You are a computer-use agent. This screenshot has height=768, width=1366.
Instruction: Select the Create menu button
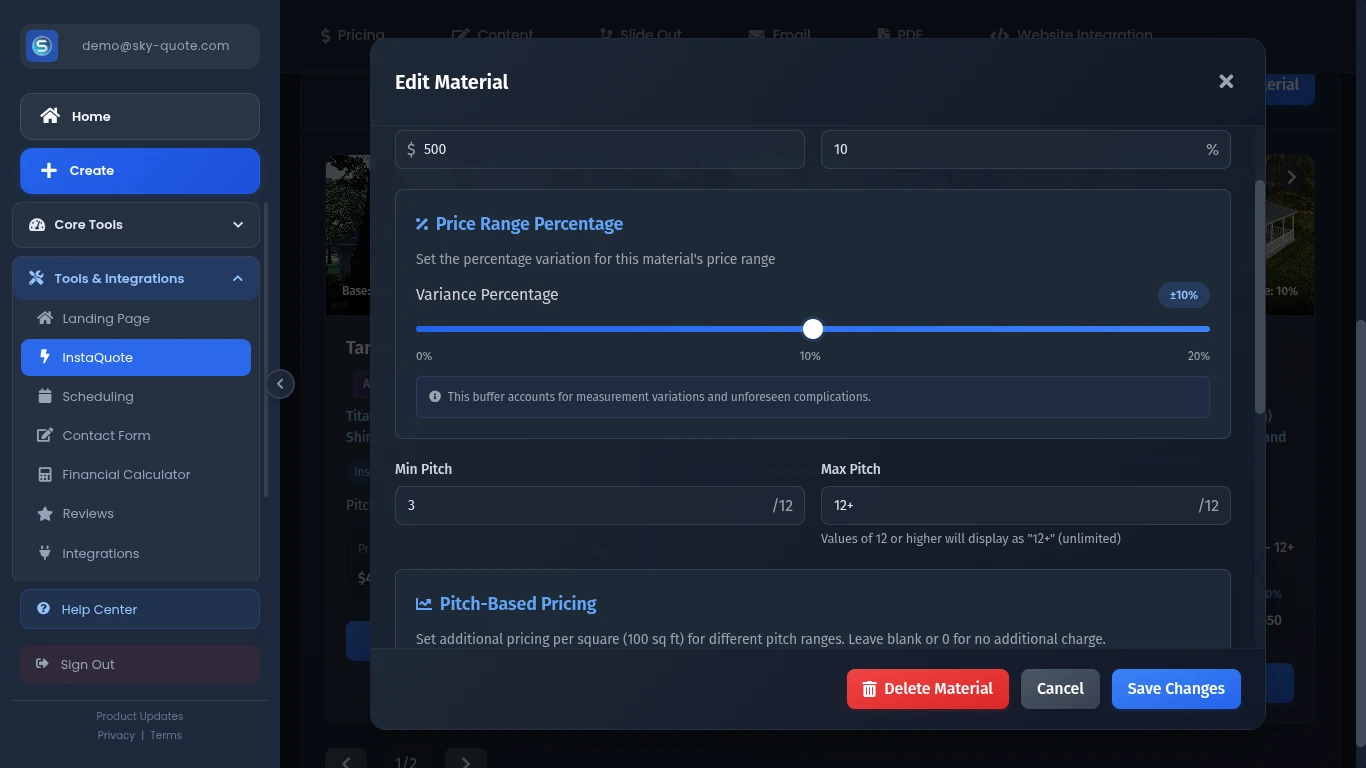pyautogui.click(x=140, y=170)
